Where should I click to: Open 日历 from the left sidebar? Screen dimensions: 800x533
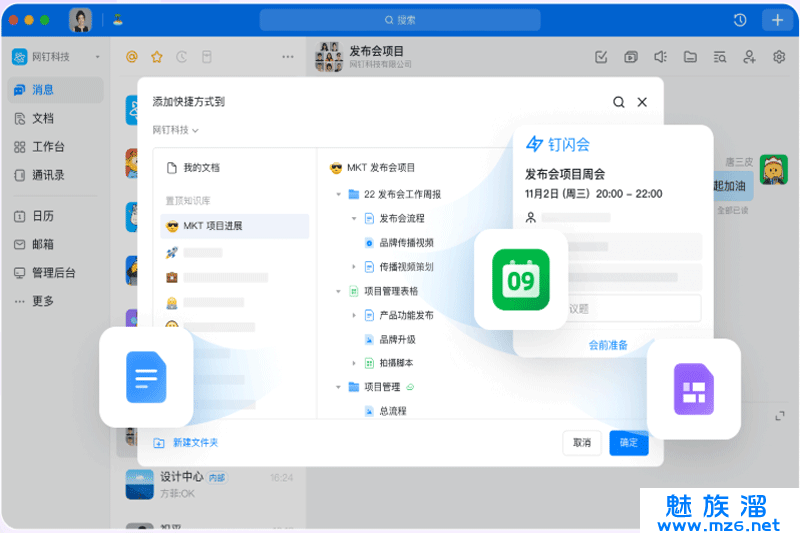[x=43, y=216]
